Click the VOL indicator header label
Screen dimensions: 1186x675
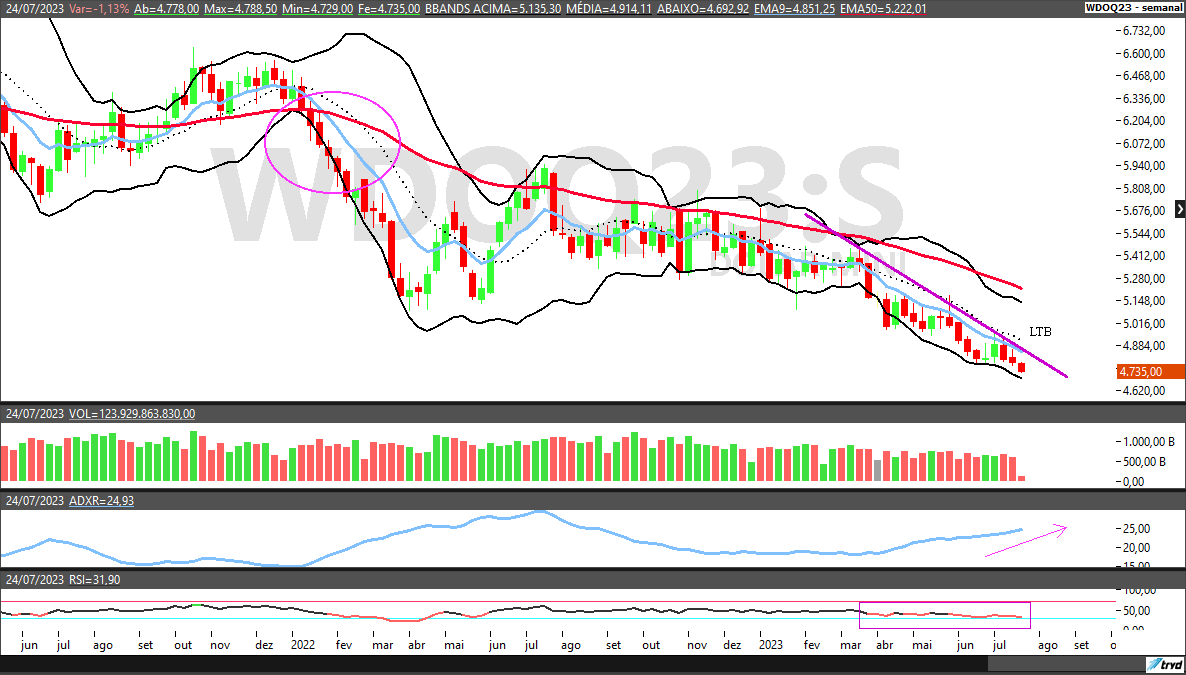click(x=132, y=413)
